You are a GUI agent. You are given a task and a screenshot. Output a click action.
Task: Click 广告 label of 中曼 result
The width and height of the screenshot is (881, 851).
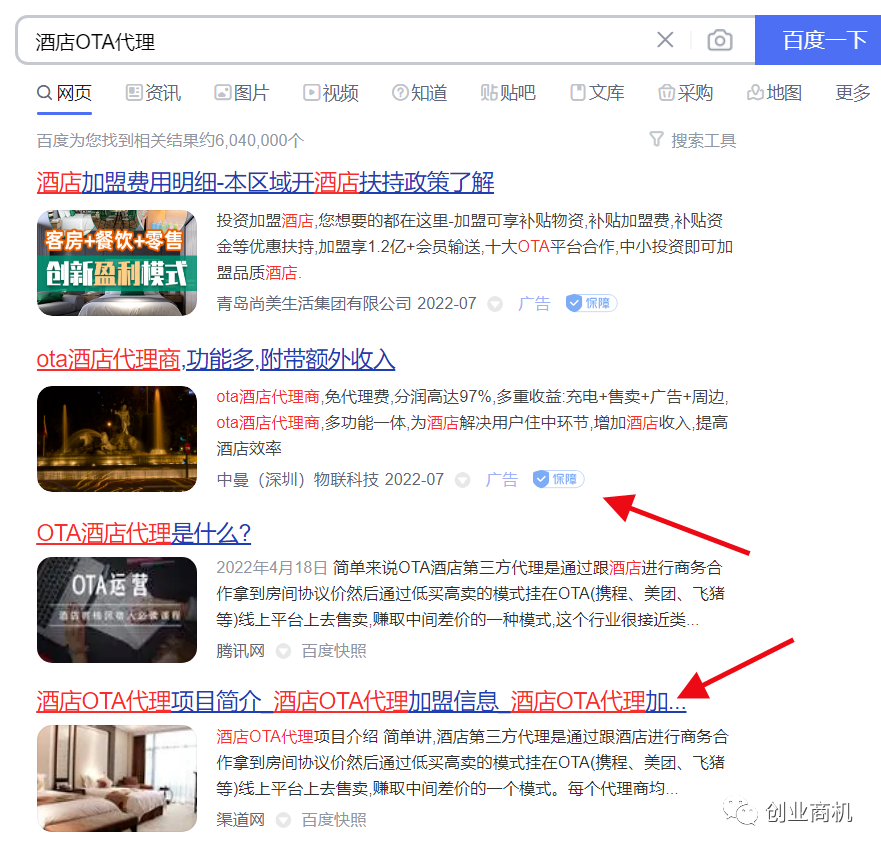(x=501, y=480)
